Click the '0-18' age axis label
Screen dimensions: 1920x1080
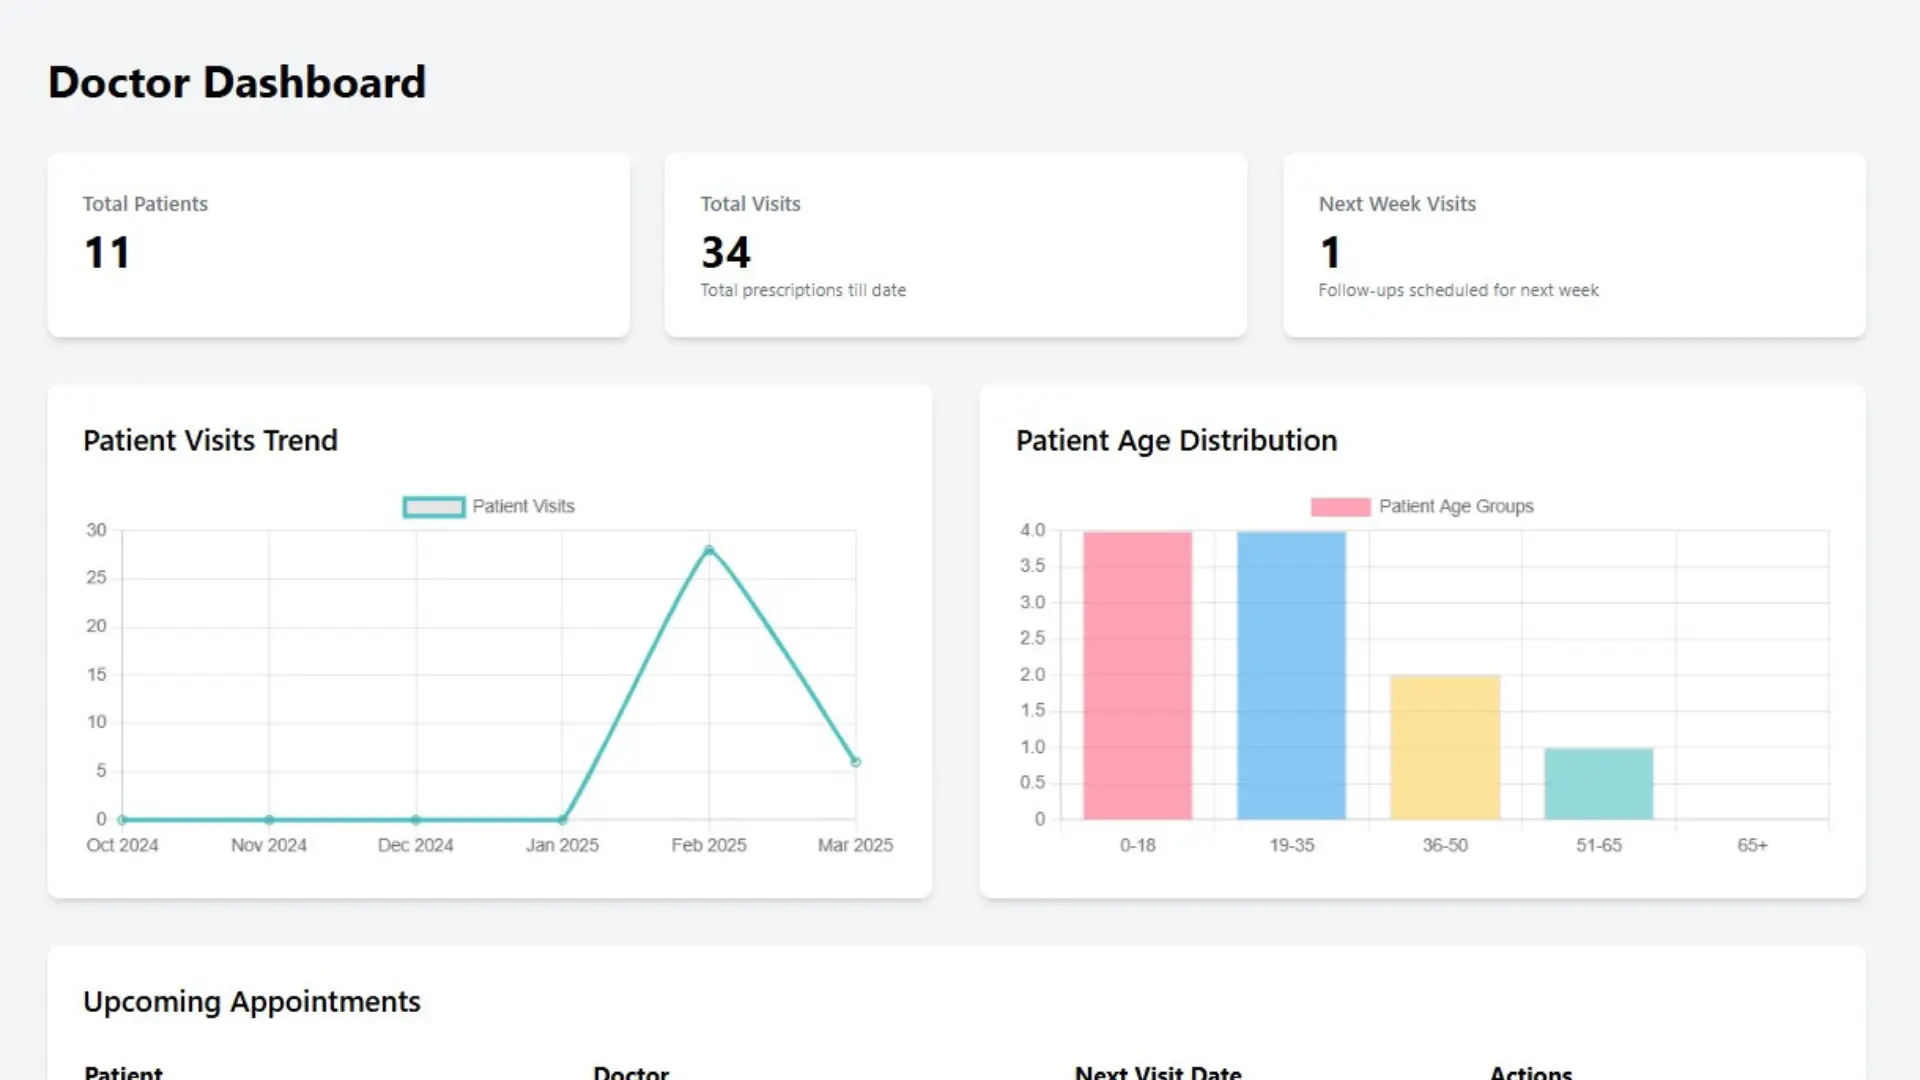coord(1138,845)
